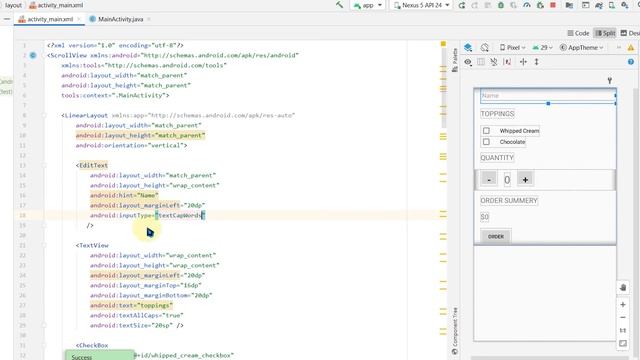Screen dimensions: 640x360
Task: Switch to Split view mode
Action: 605,33
